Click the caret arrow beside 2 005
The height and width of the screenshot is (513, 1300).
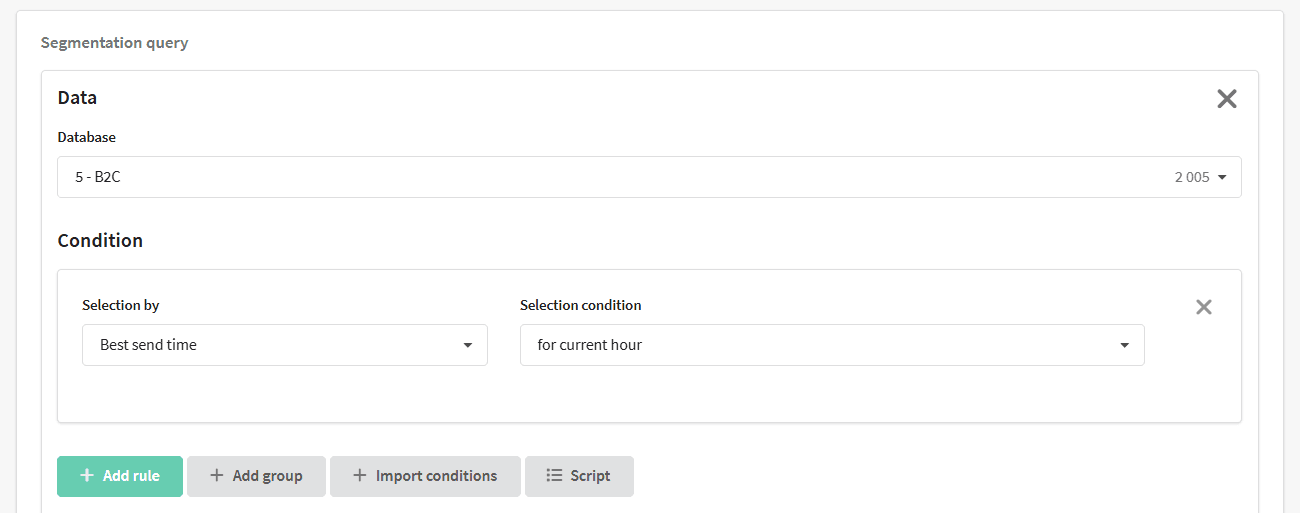pyautogui.click(x=1222, y=178)
